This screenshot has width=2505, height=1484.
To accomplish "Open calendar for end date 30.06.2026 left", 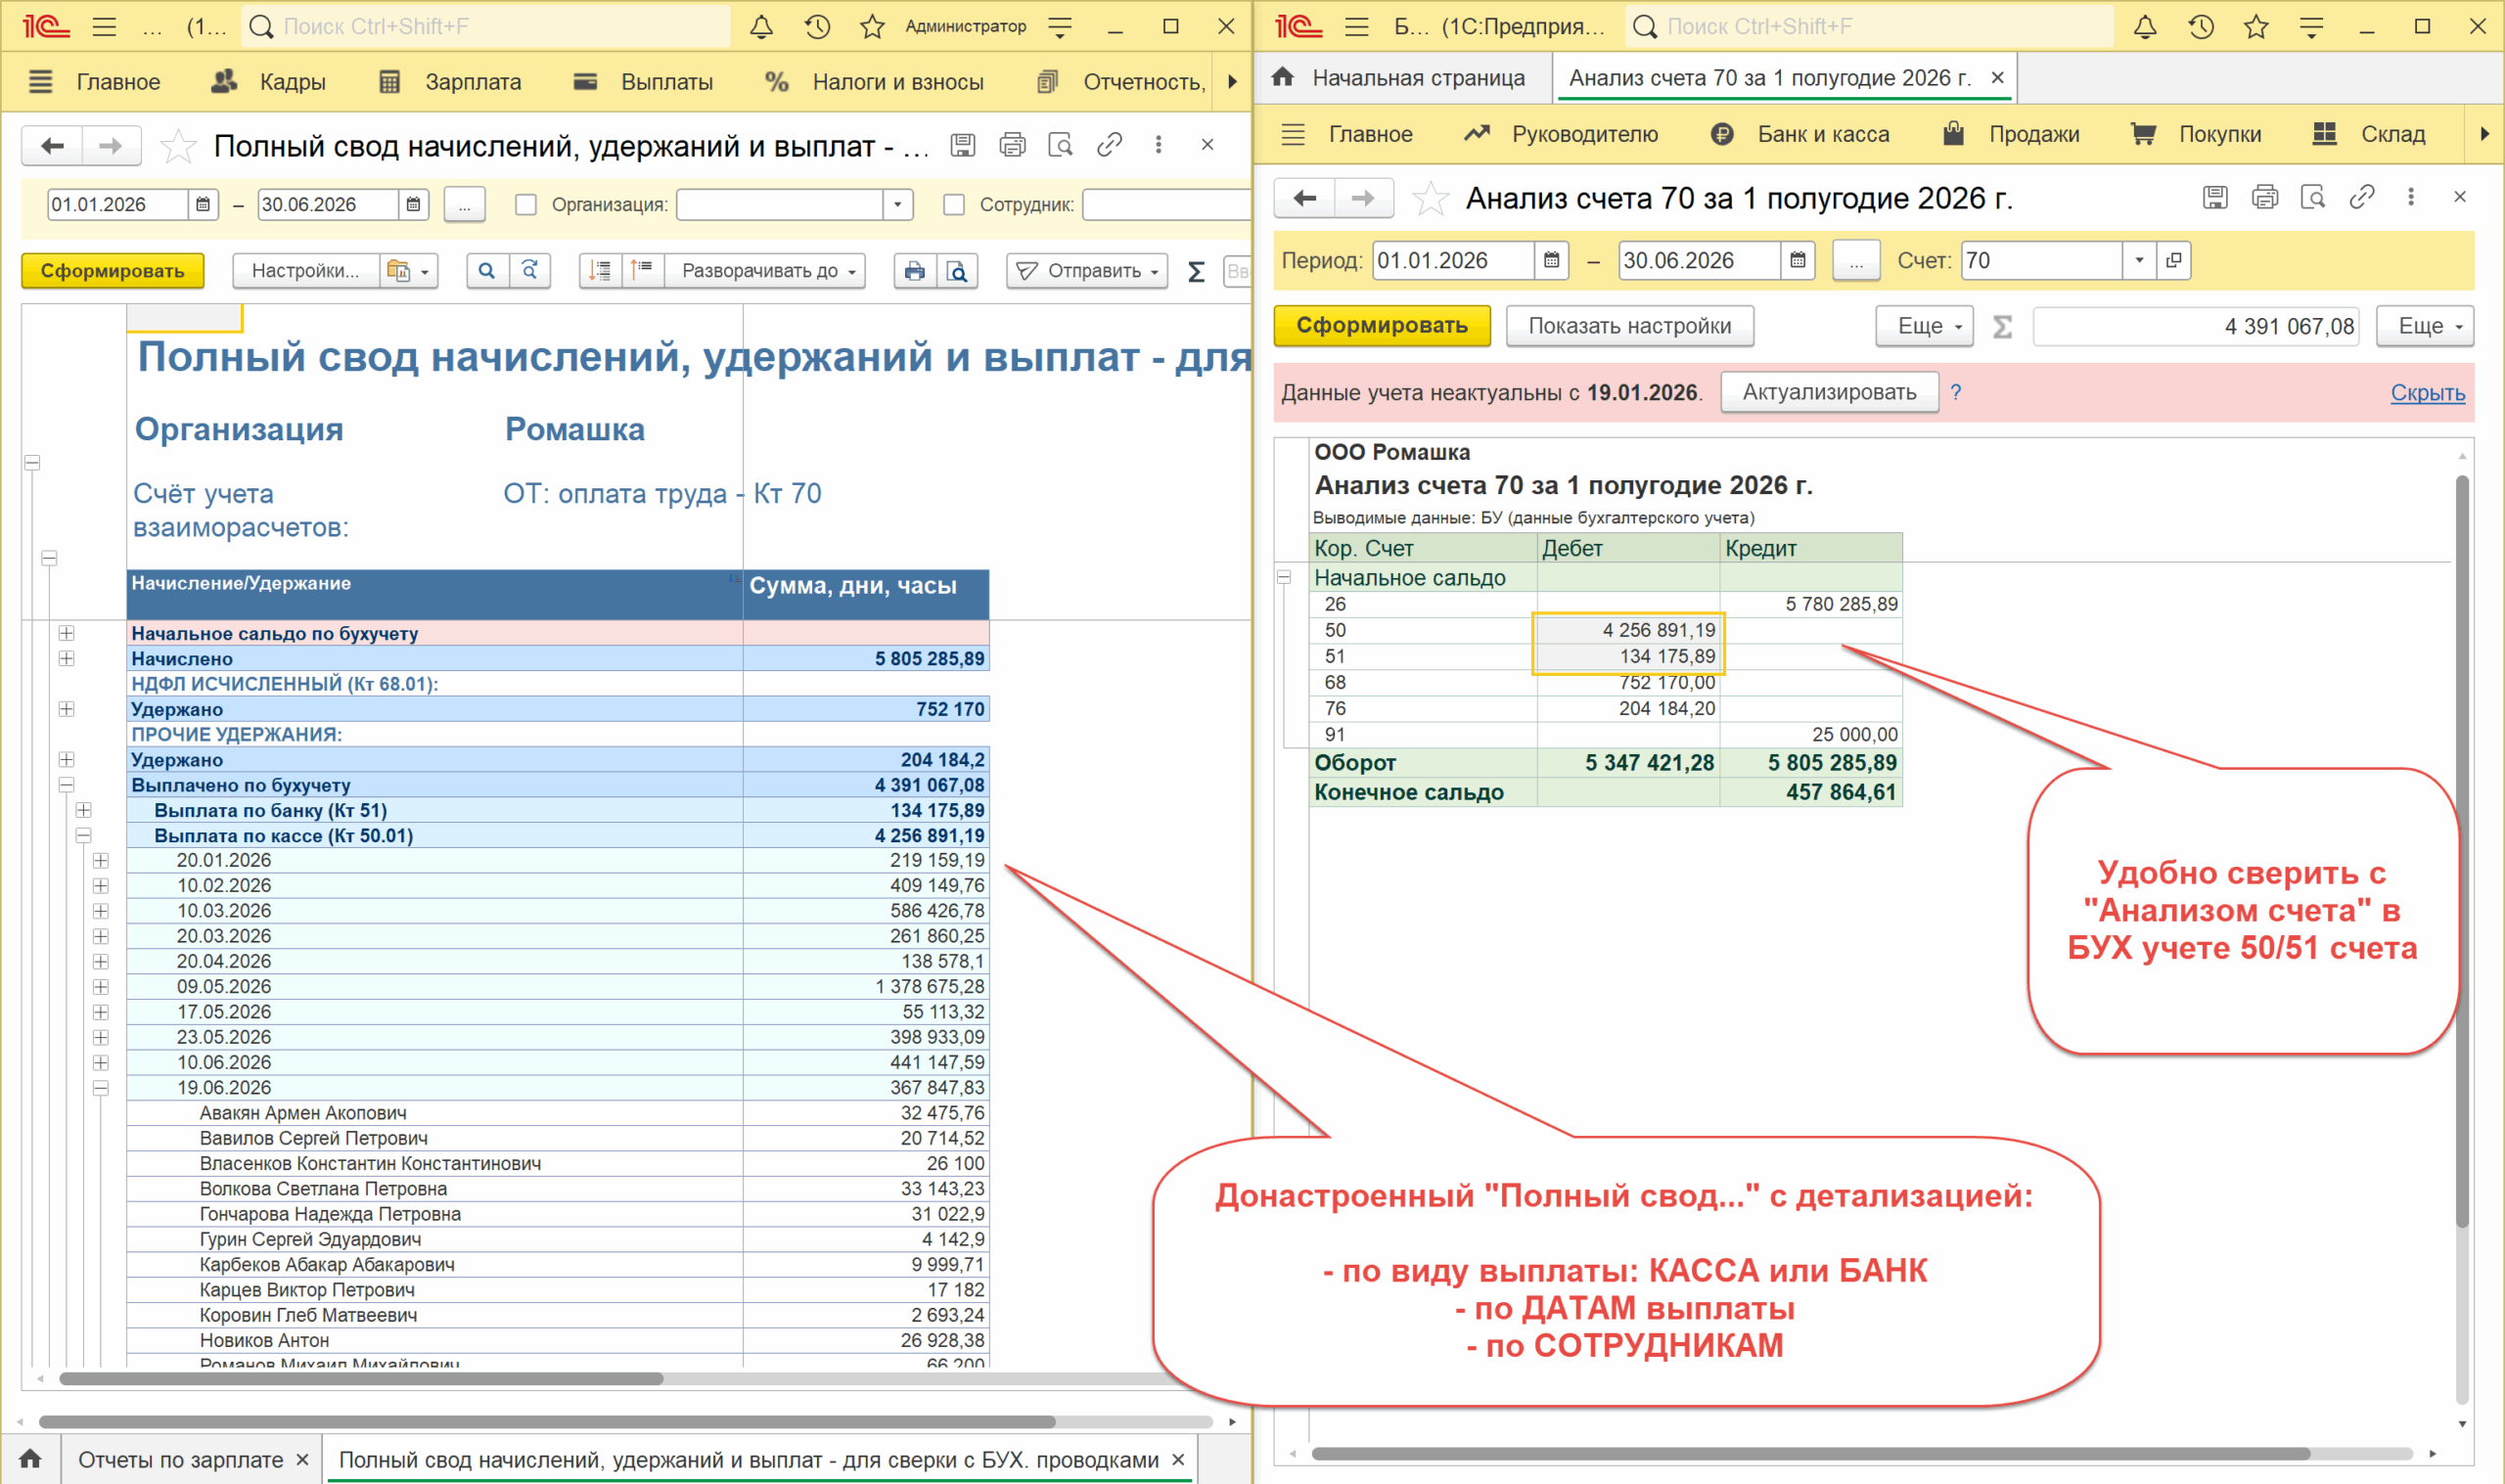I will [413, 204].
